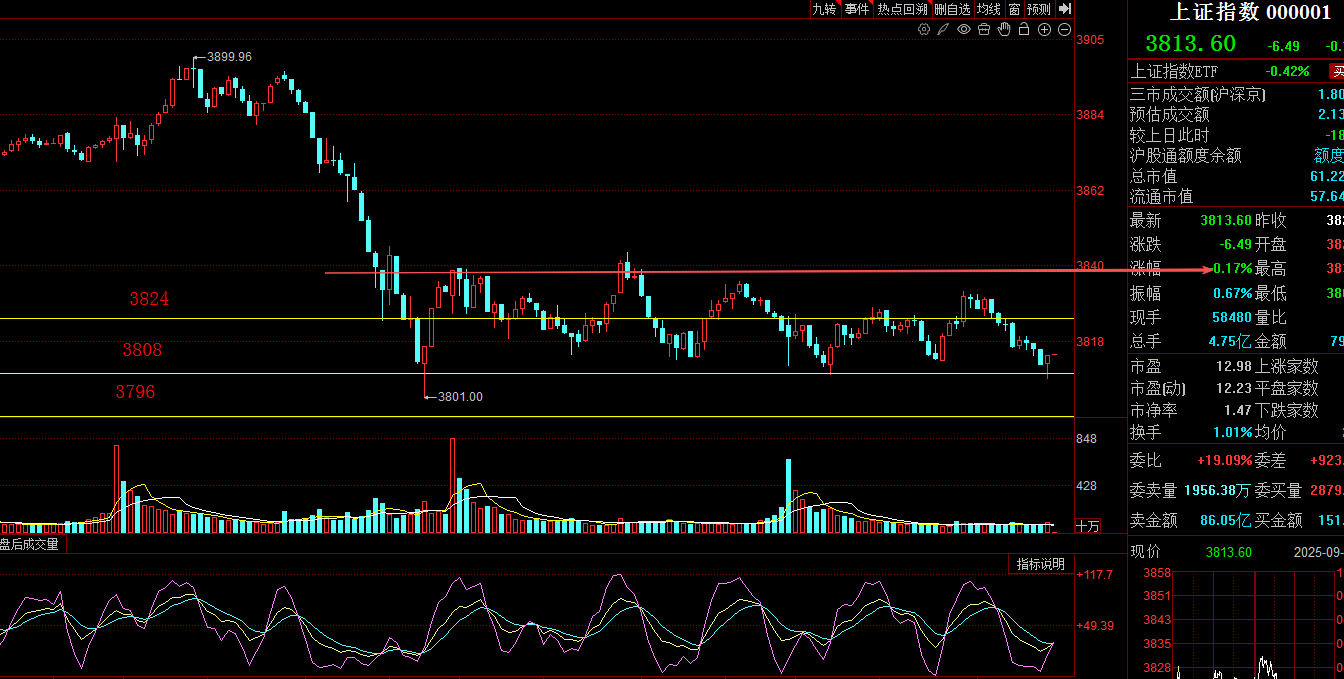
Task: Zoom out with the minus circle icon
Action: 1064,29
